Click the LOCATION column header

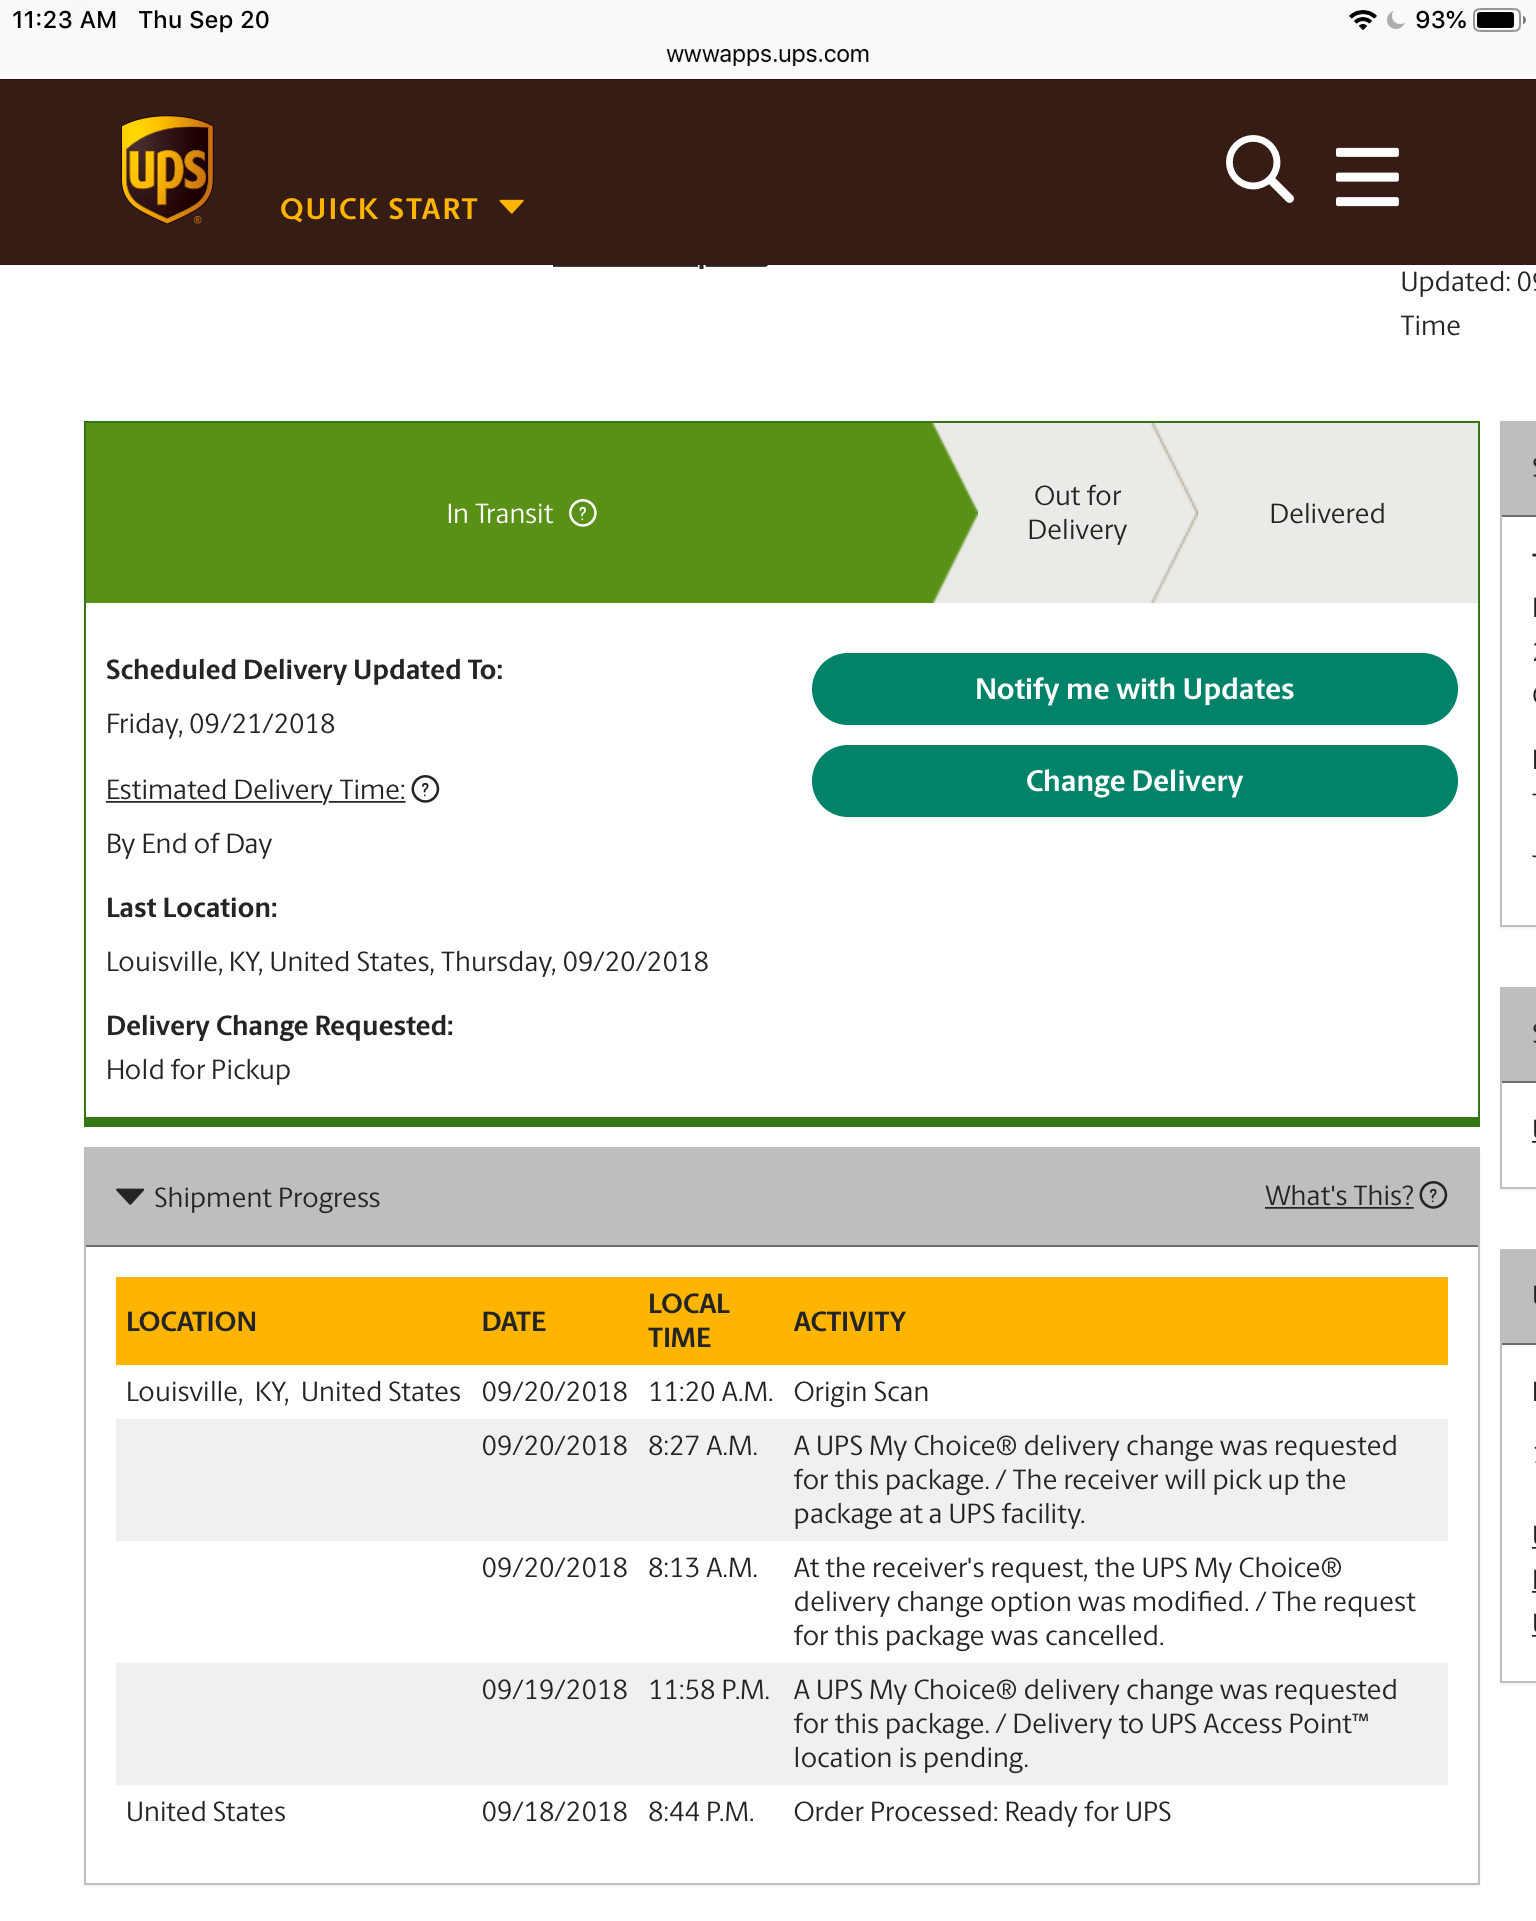click(x=191, y=1321)
